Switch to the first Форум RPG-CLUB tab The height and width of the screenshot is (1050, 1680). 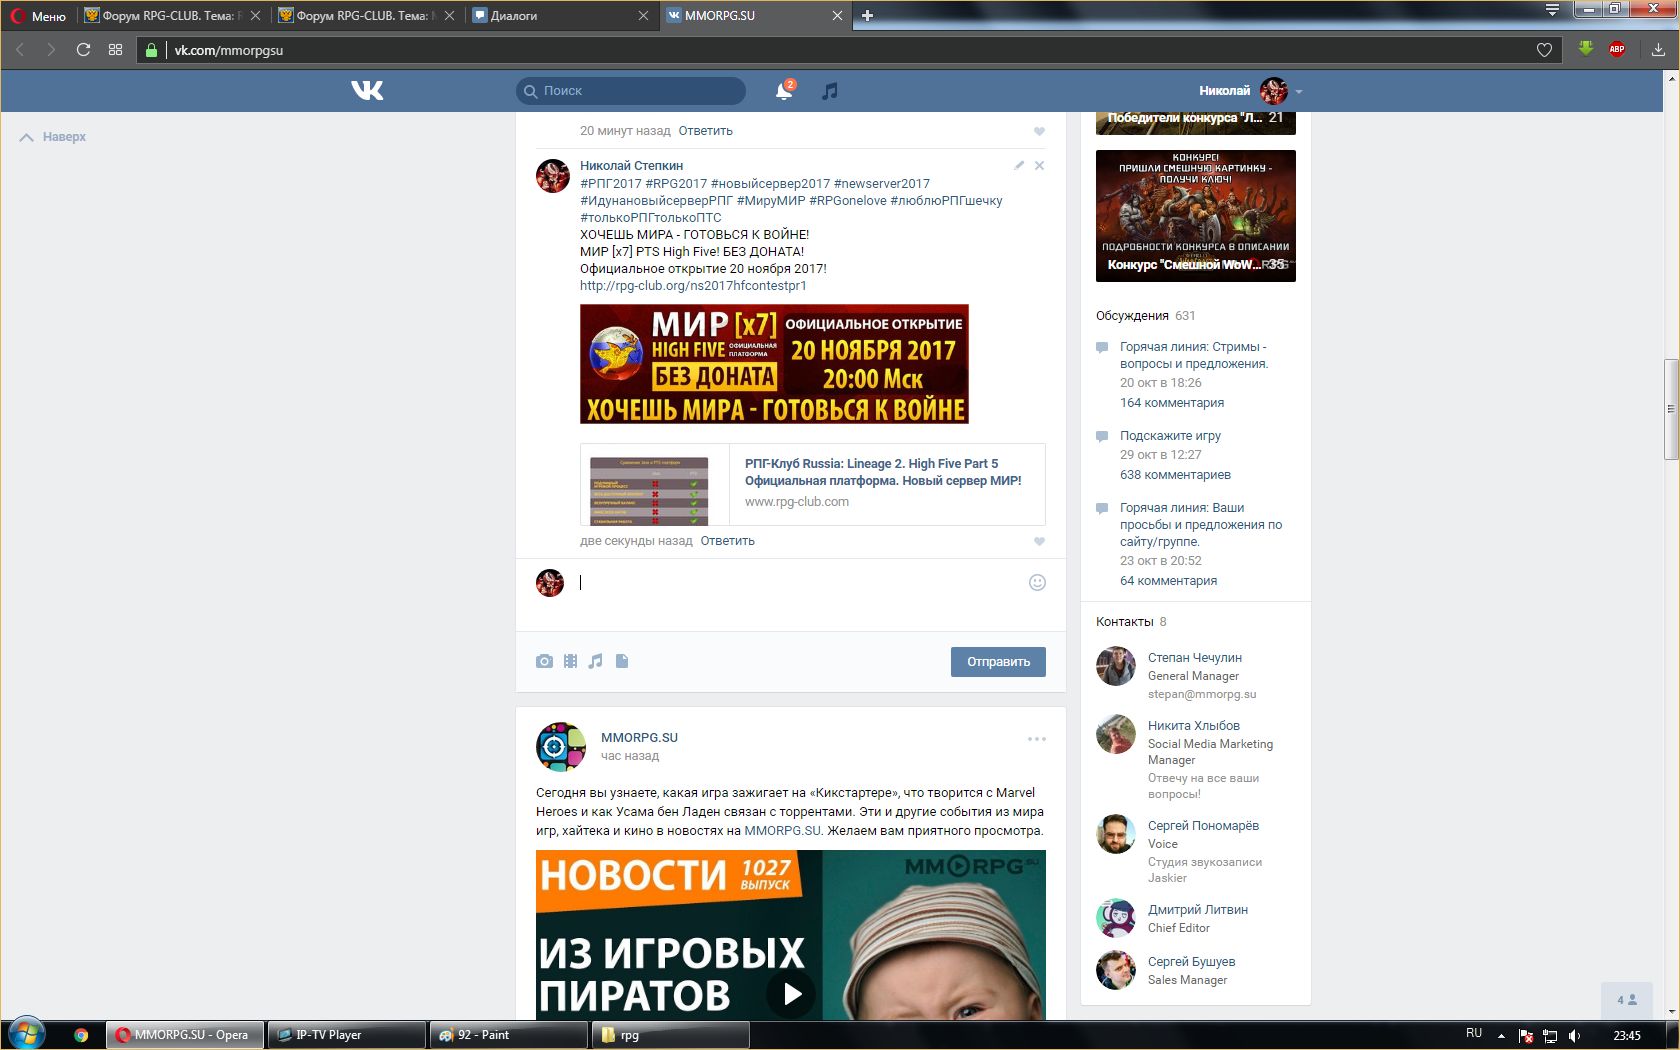coord(173,15)
